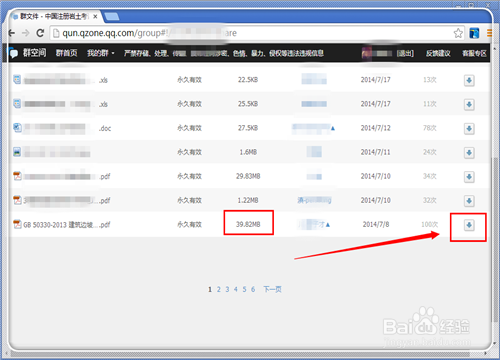Viewport: 500px width, 360px height.
Task: Expand the 我的群 dropdown
Action: click(101, 53)
